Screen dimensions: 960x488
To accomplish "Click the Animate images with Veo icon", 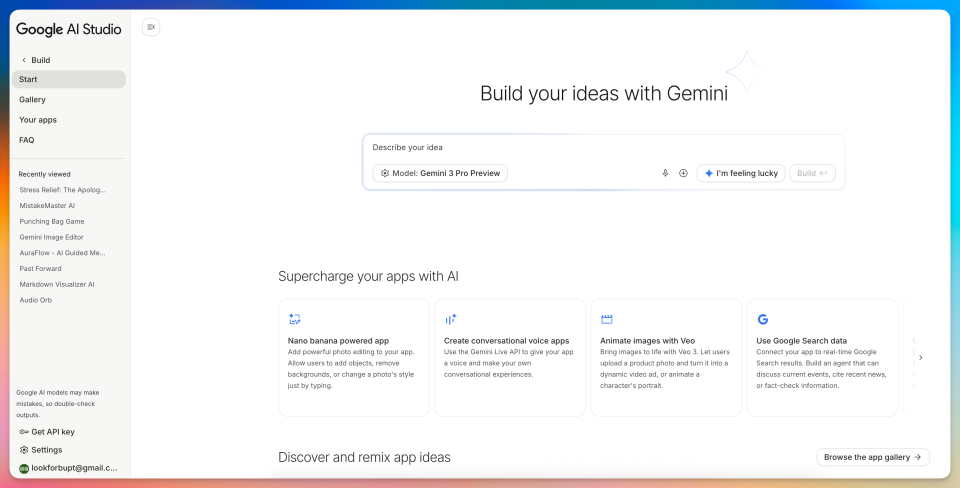I will tap(606, 319).
